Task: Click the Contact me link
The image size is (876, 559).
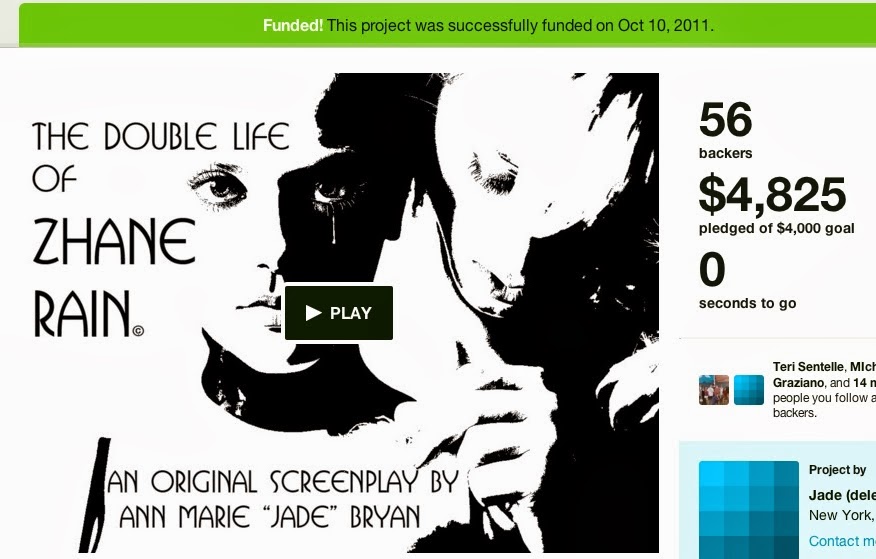Action: 842,541
